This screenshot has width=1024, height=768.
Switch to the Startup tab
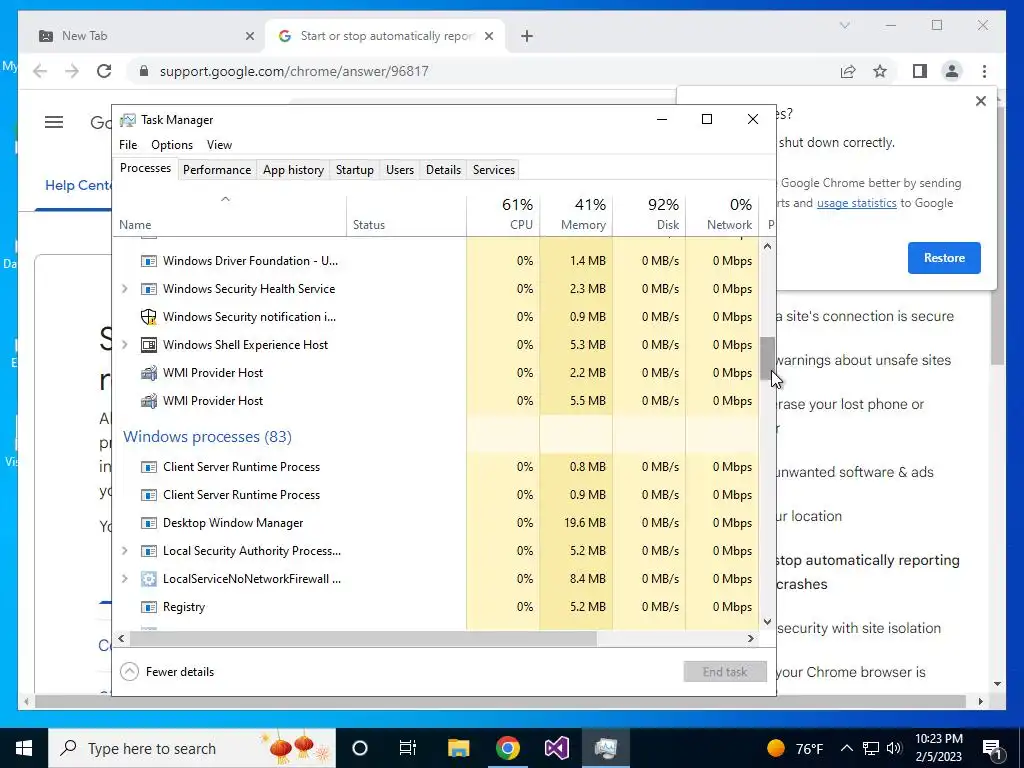point(355,170)
